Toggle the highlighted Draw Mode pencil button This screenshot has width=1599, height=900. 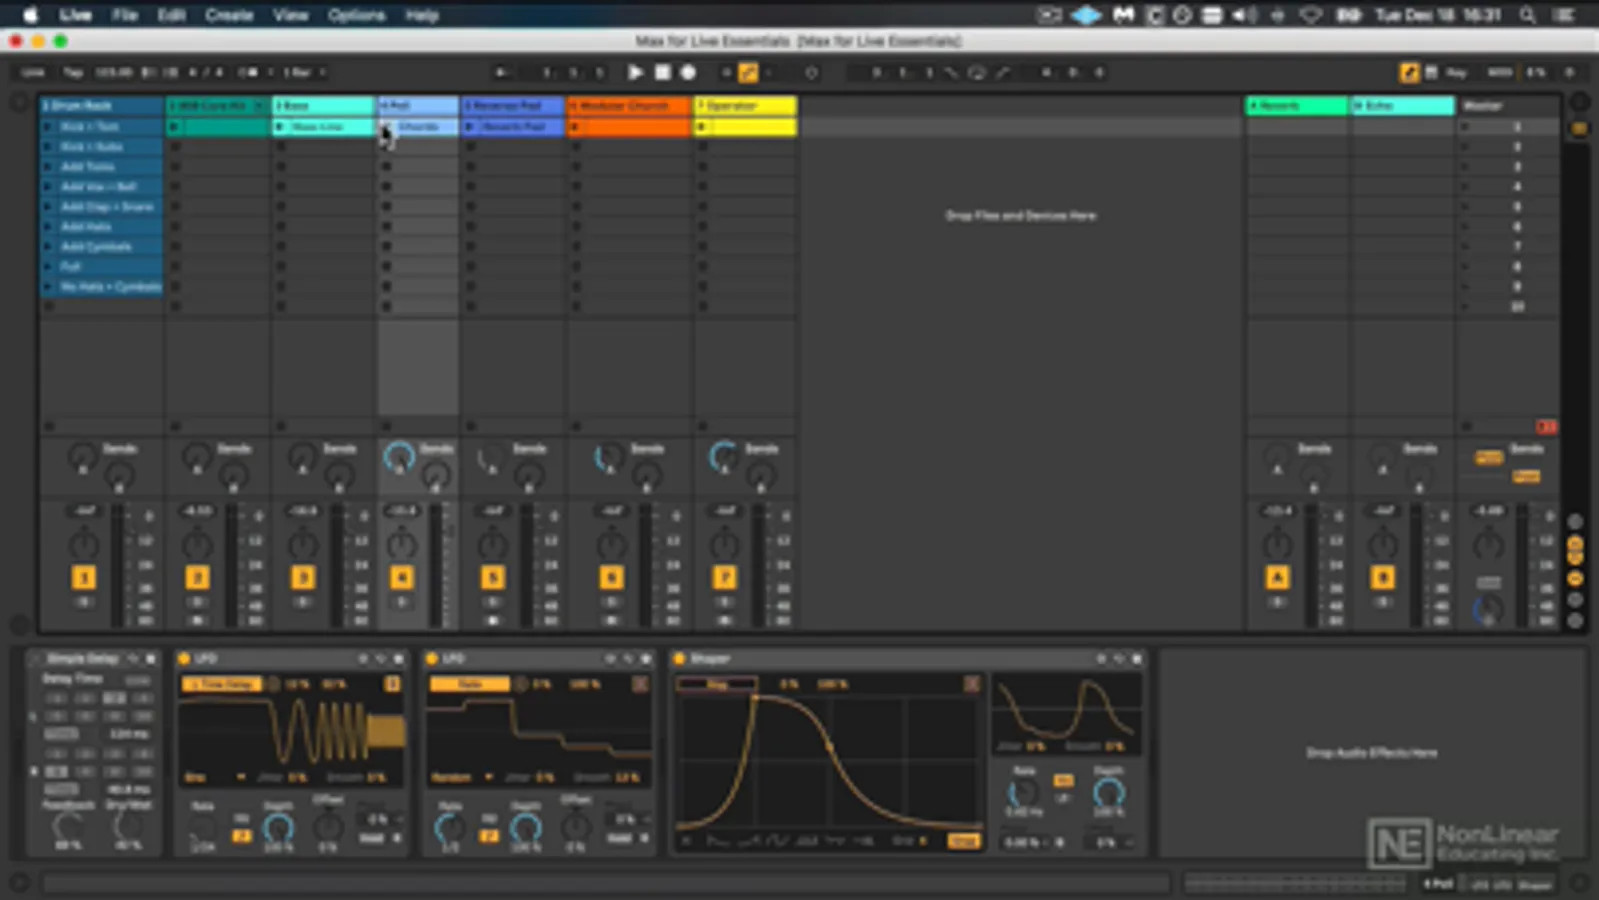click(x=1409, y=72)
